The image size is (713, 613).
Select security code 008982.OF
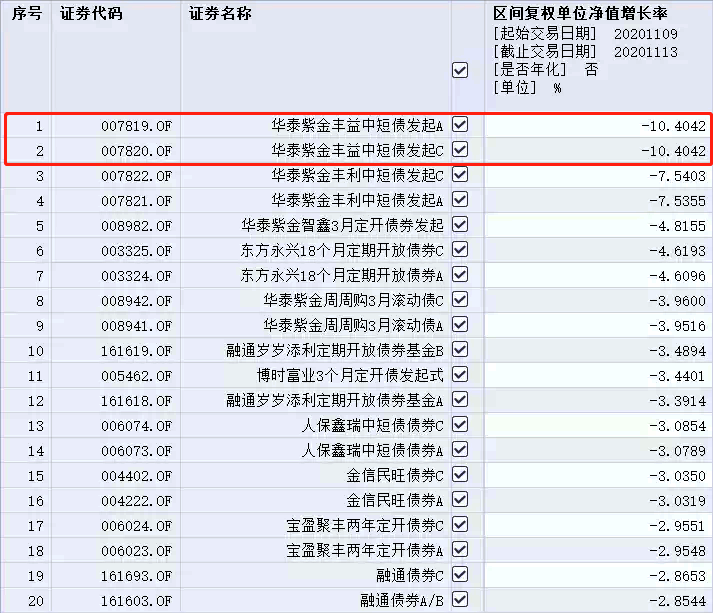[136, 226]
